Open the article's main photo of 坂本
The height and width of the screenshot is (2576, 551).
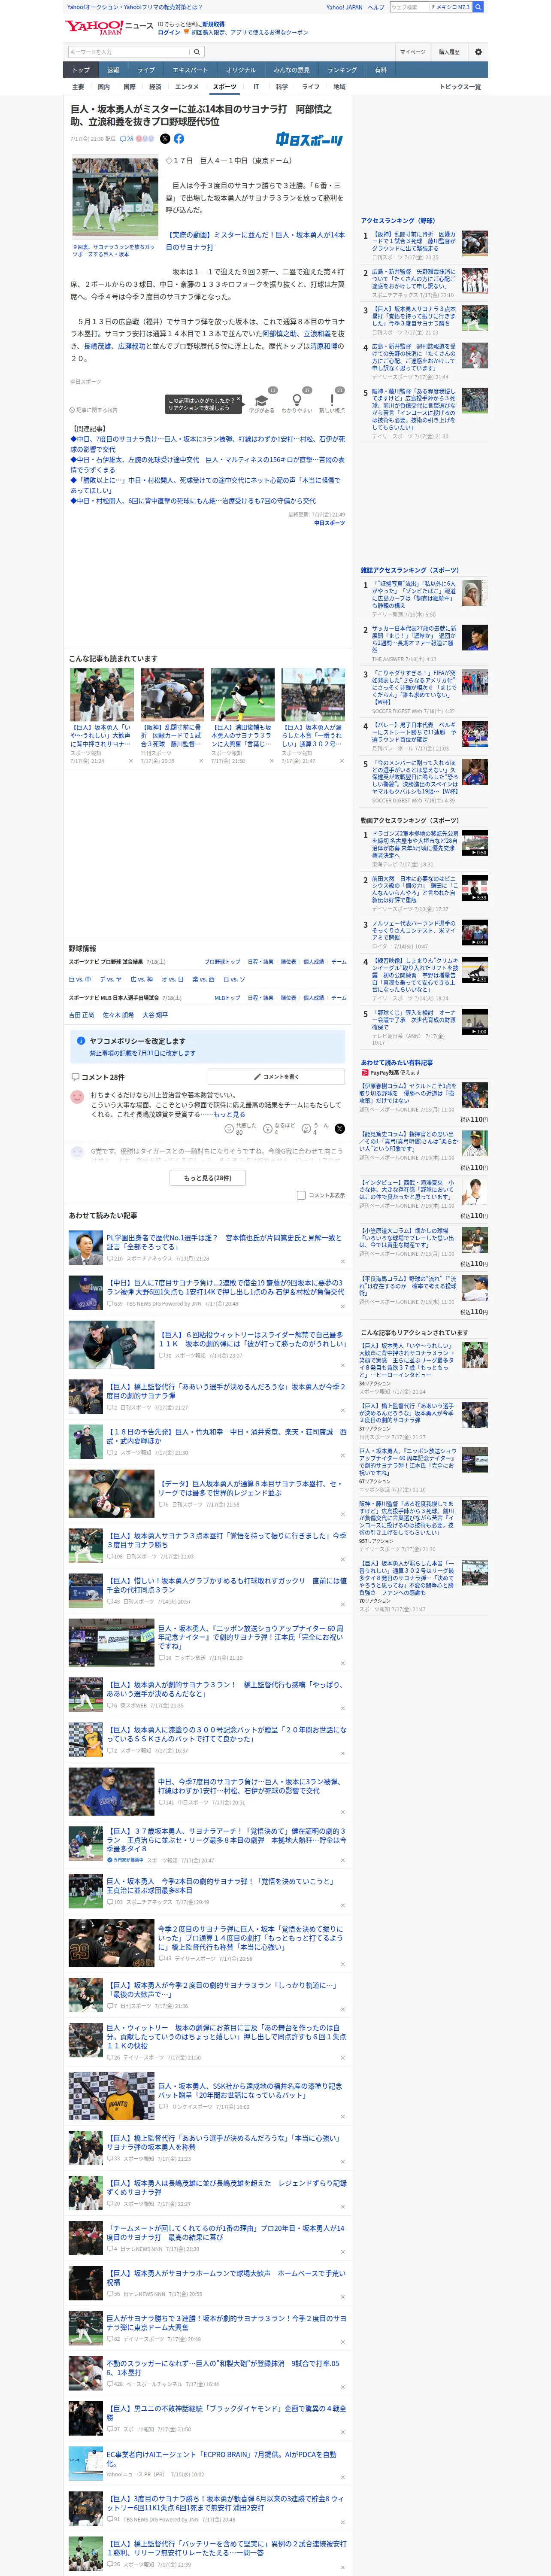(x=115, y=196)
